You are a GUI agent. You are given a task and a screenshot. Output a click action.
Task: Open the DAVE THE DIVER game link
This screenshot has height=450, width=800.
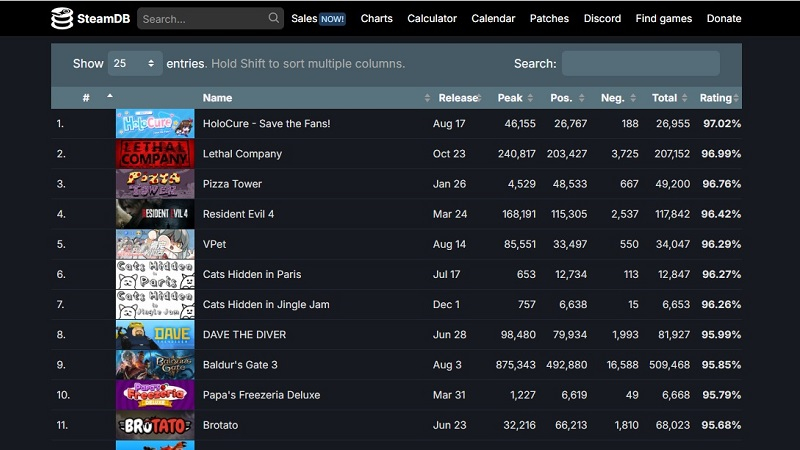(x=243, y=335)
